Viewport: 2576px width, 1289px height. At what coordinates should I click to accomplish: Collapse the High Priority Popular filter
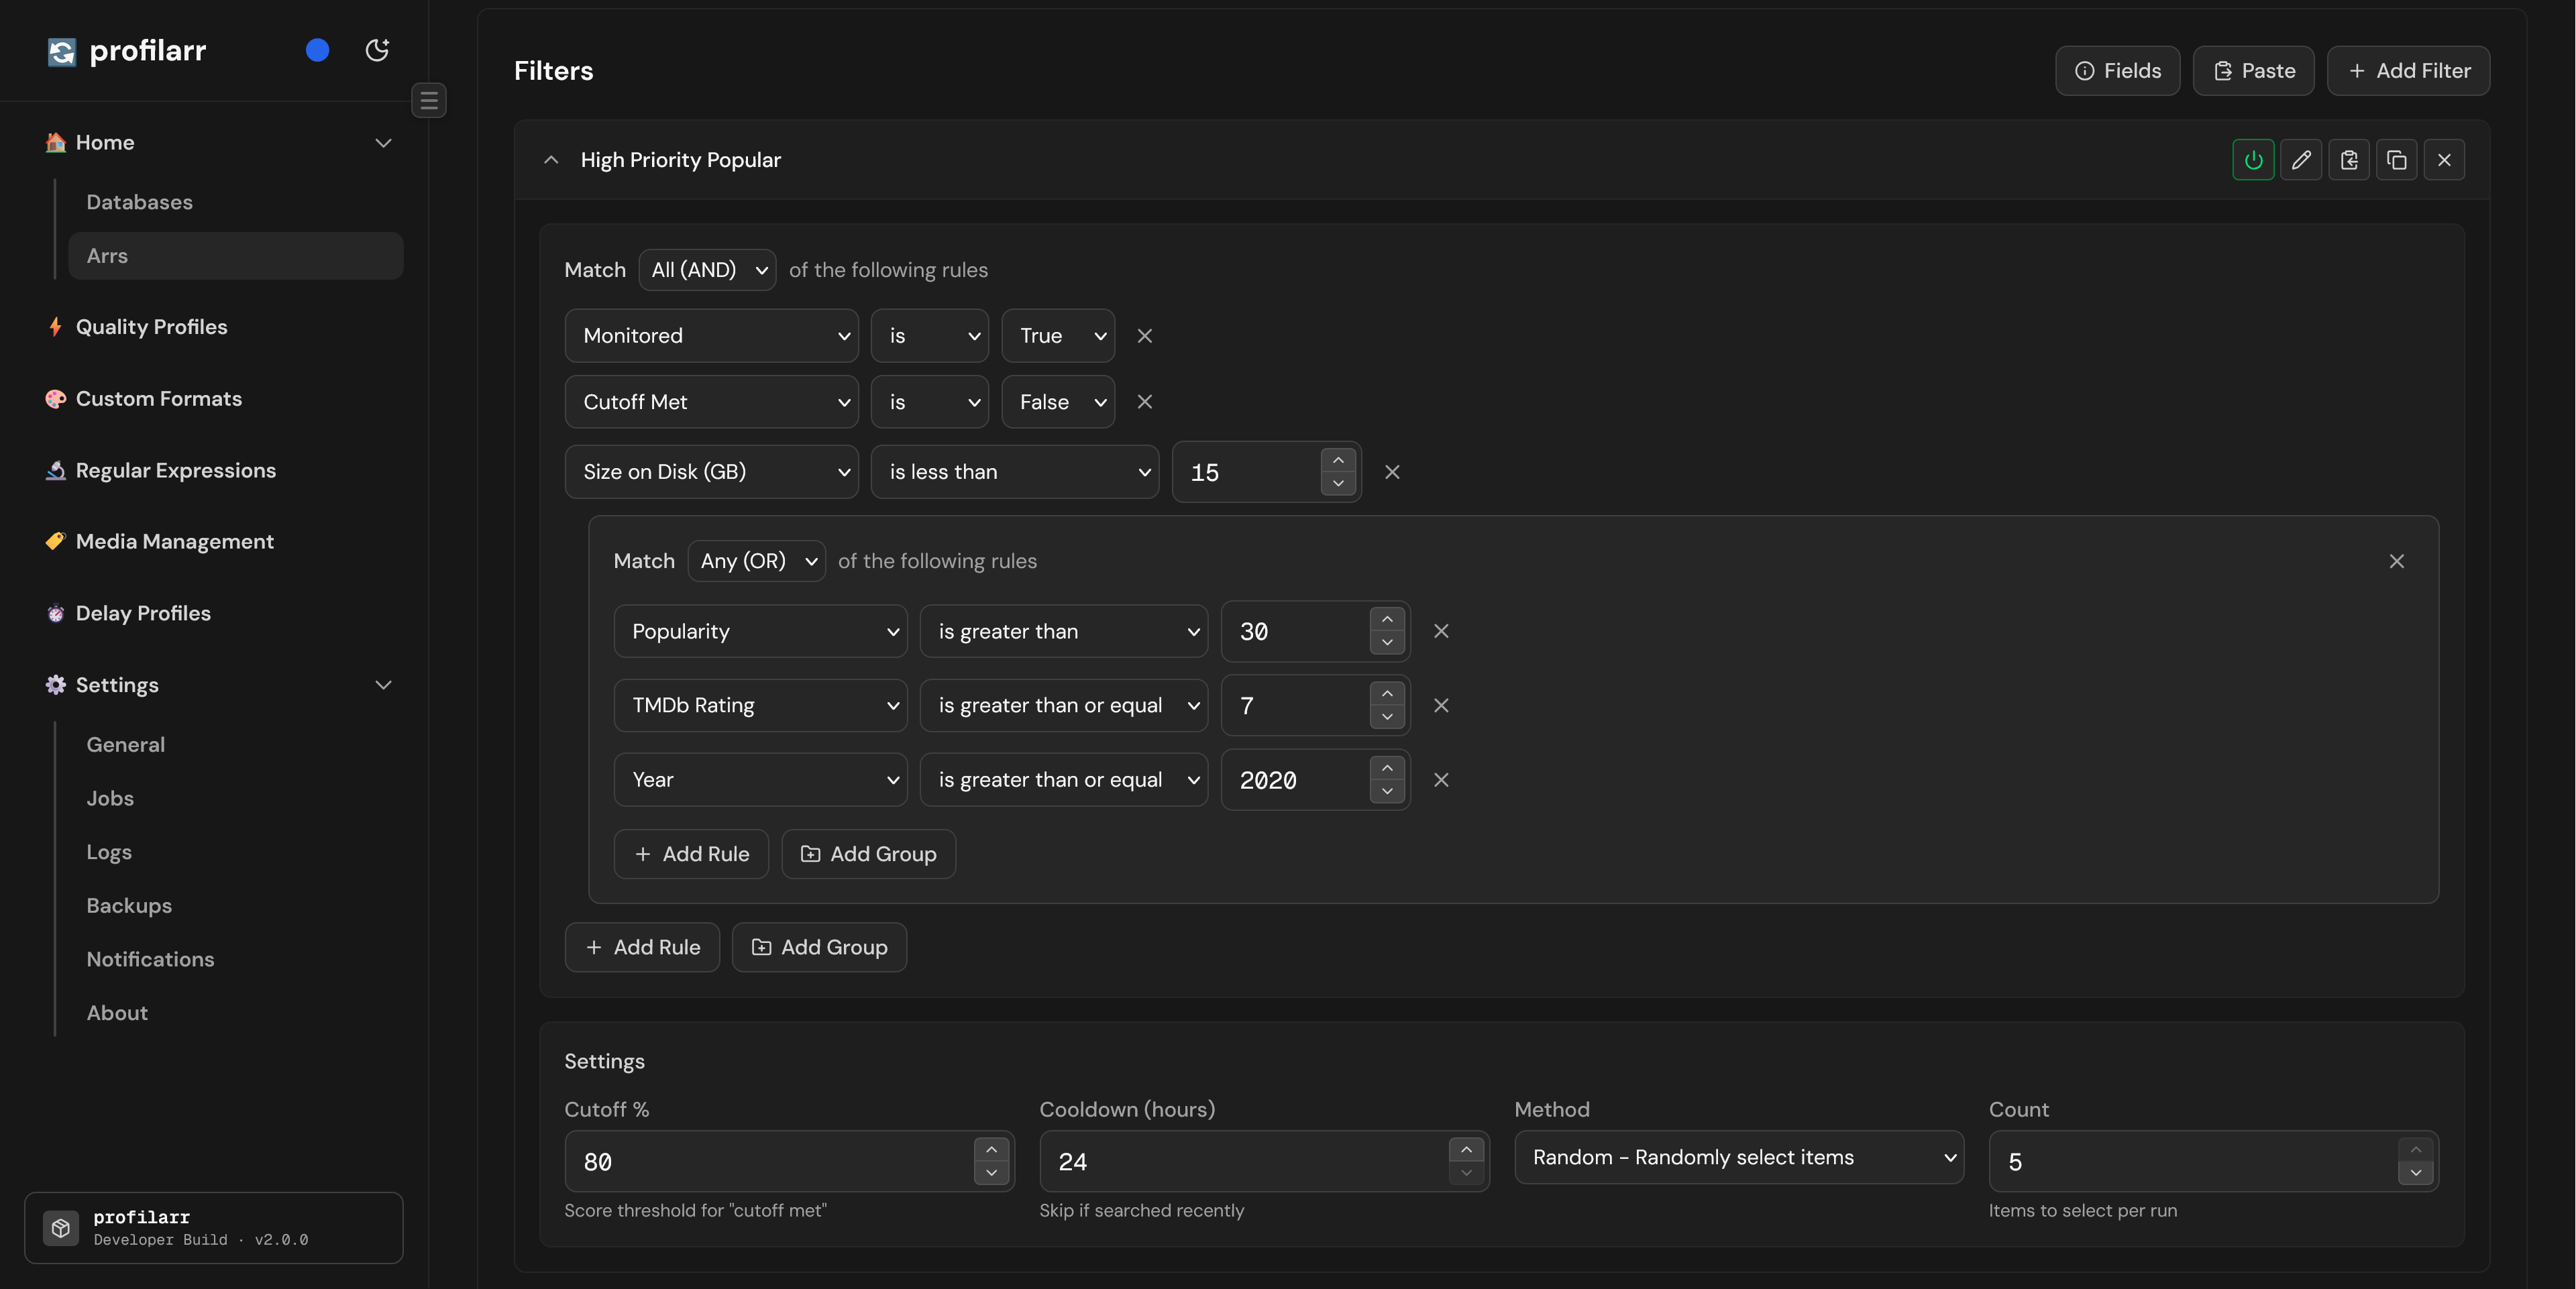coord(551,160)
